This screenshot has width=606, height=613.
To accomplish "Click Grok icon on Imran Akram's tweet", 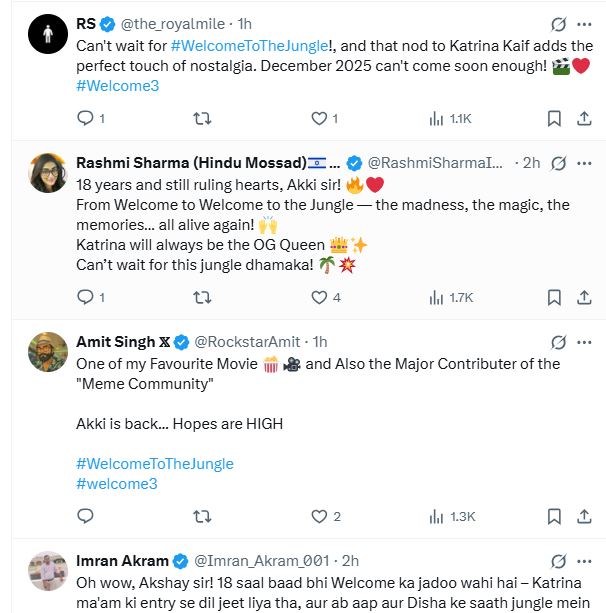I will pos(559,561).
